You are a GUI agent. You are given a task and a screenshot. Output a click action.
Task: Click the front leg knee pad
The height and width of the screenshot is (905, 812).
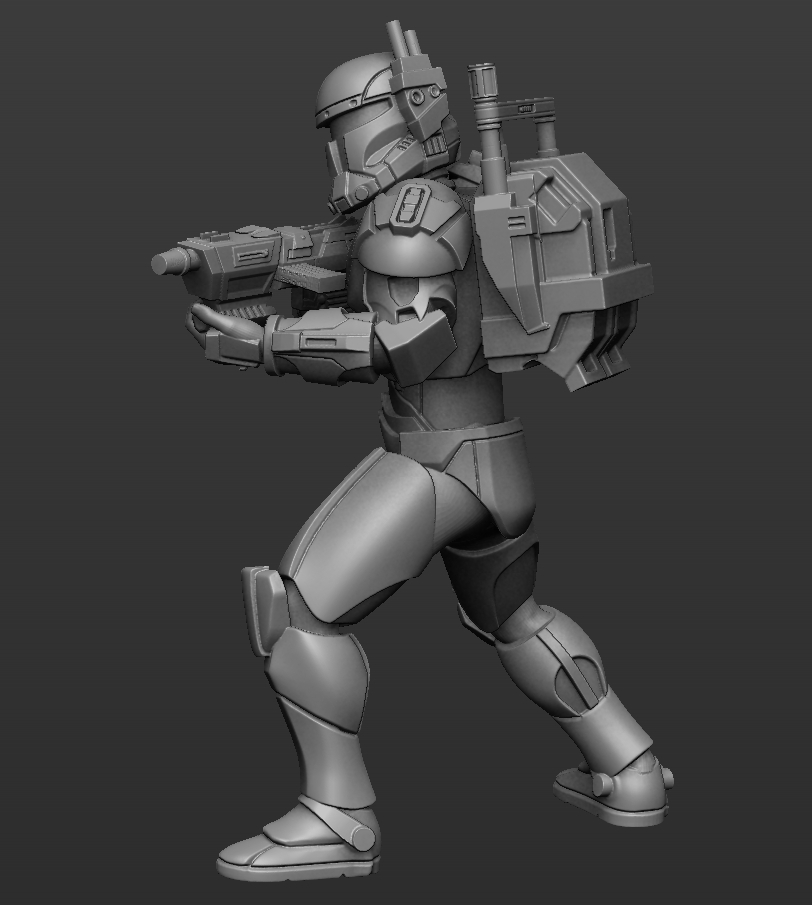click(264, 609)
